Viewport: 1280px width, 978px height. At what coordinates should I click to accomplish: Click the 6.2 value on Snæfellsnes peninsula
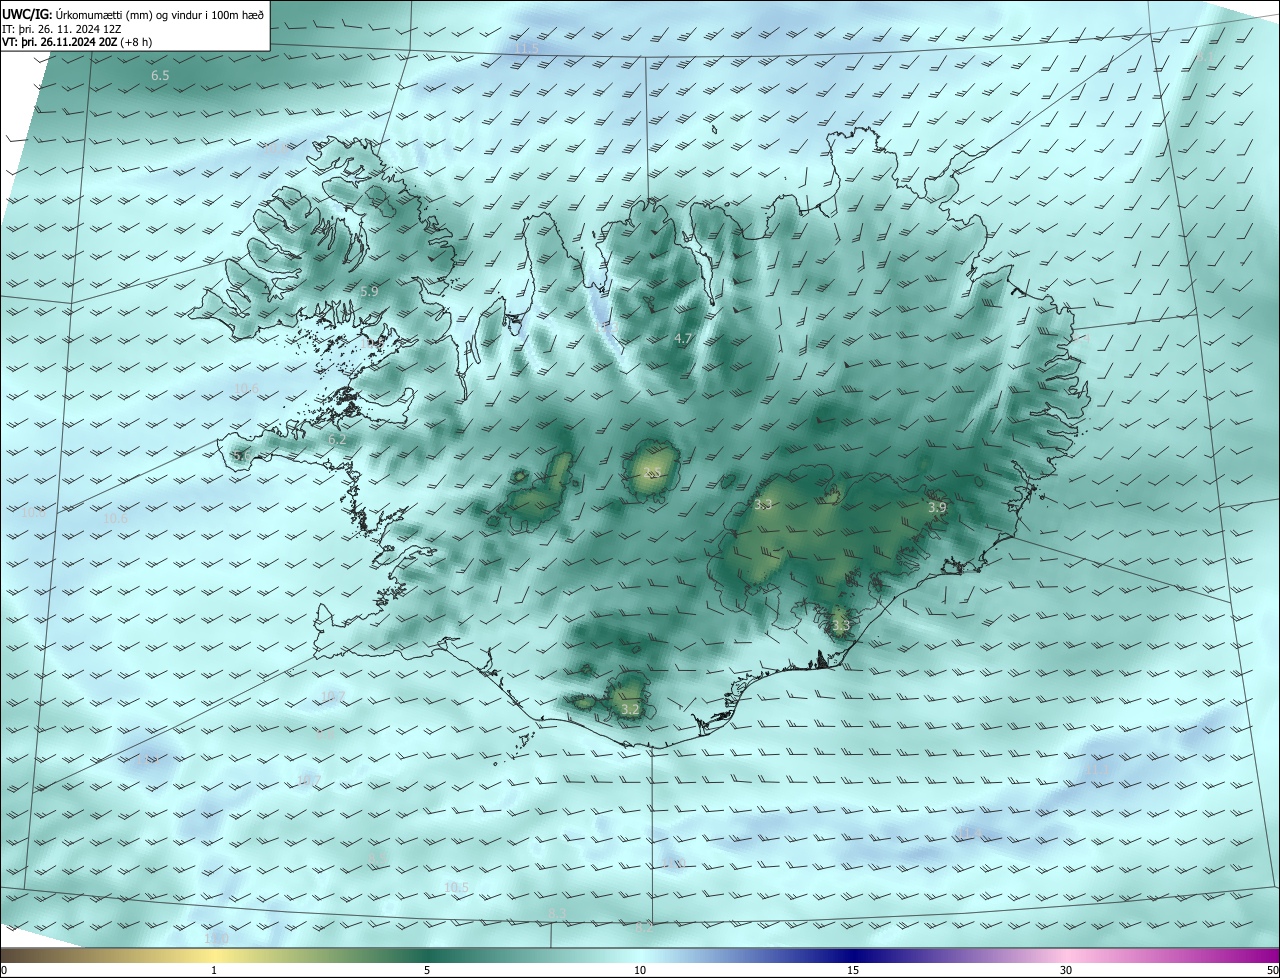coord(337,439)
